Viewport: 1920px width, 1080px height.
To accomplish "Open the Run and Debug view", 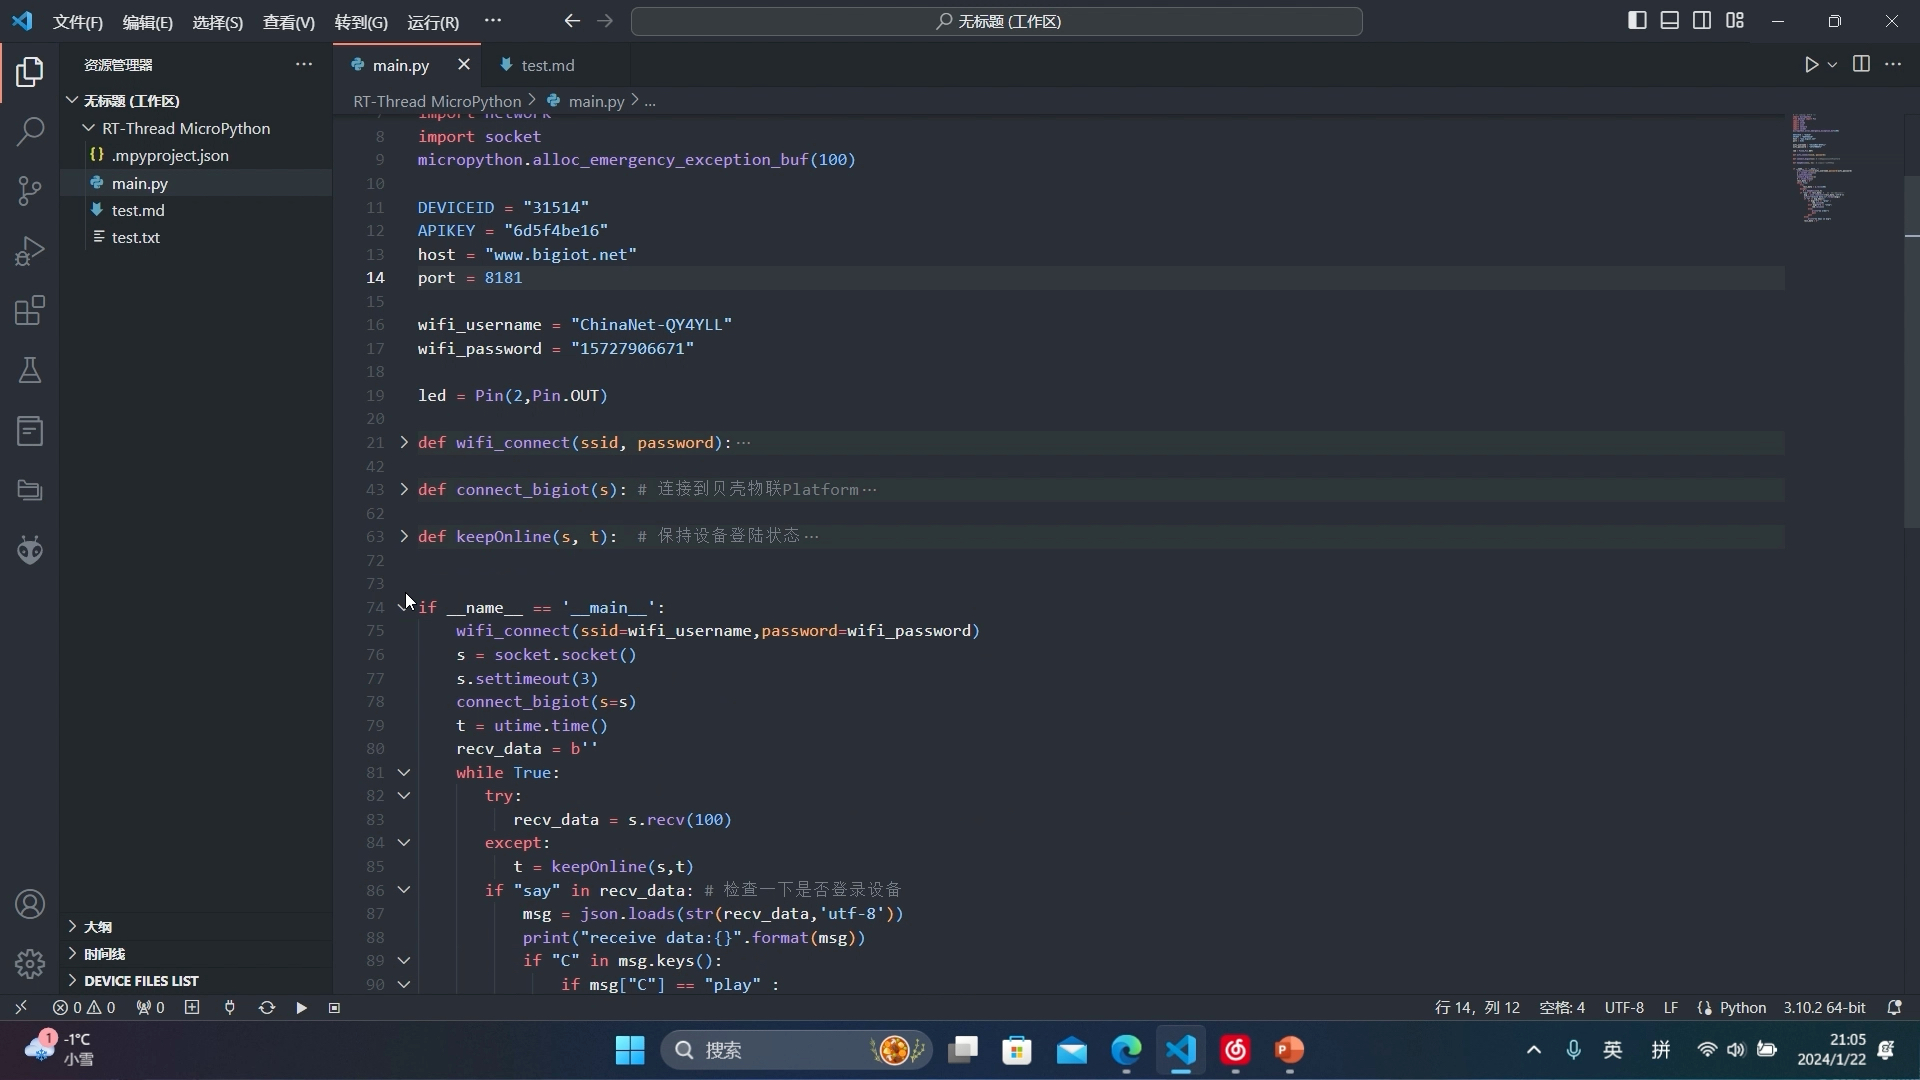I will pyautogui.click(x=30, y=251).
